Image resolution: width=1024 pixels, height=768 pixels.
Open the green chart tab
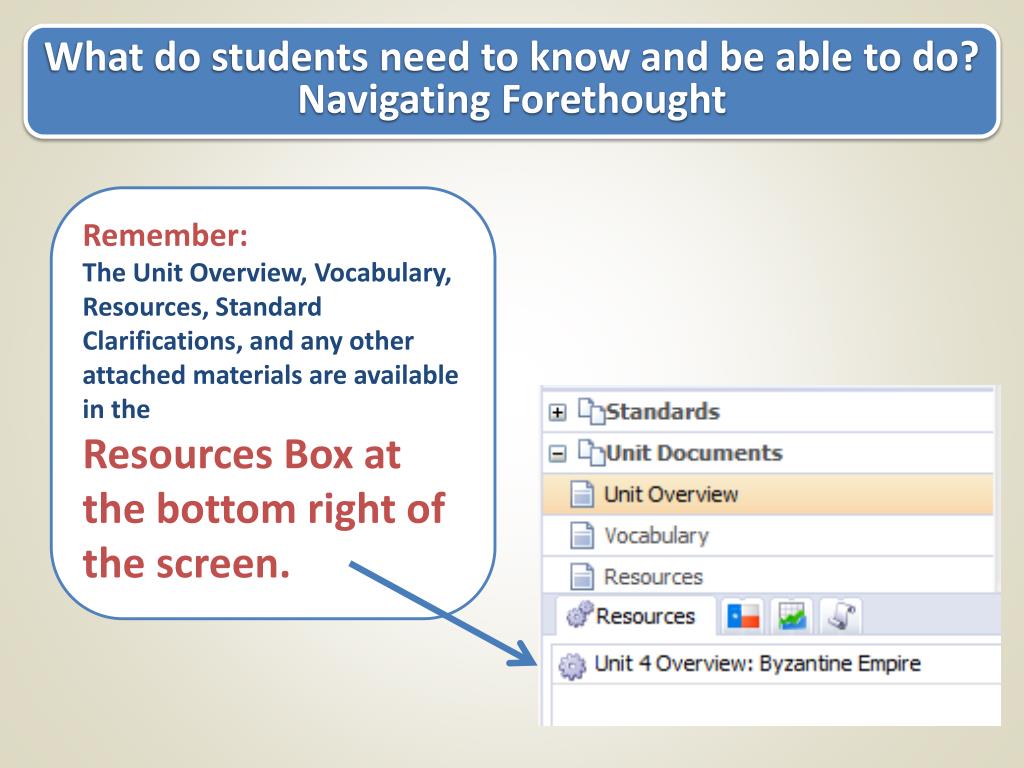tap(792, 616)
